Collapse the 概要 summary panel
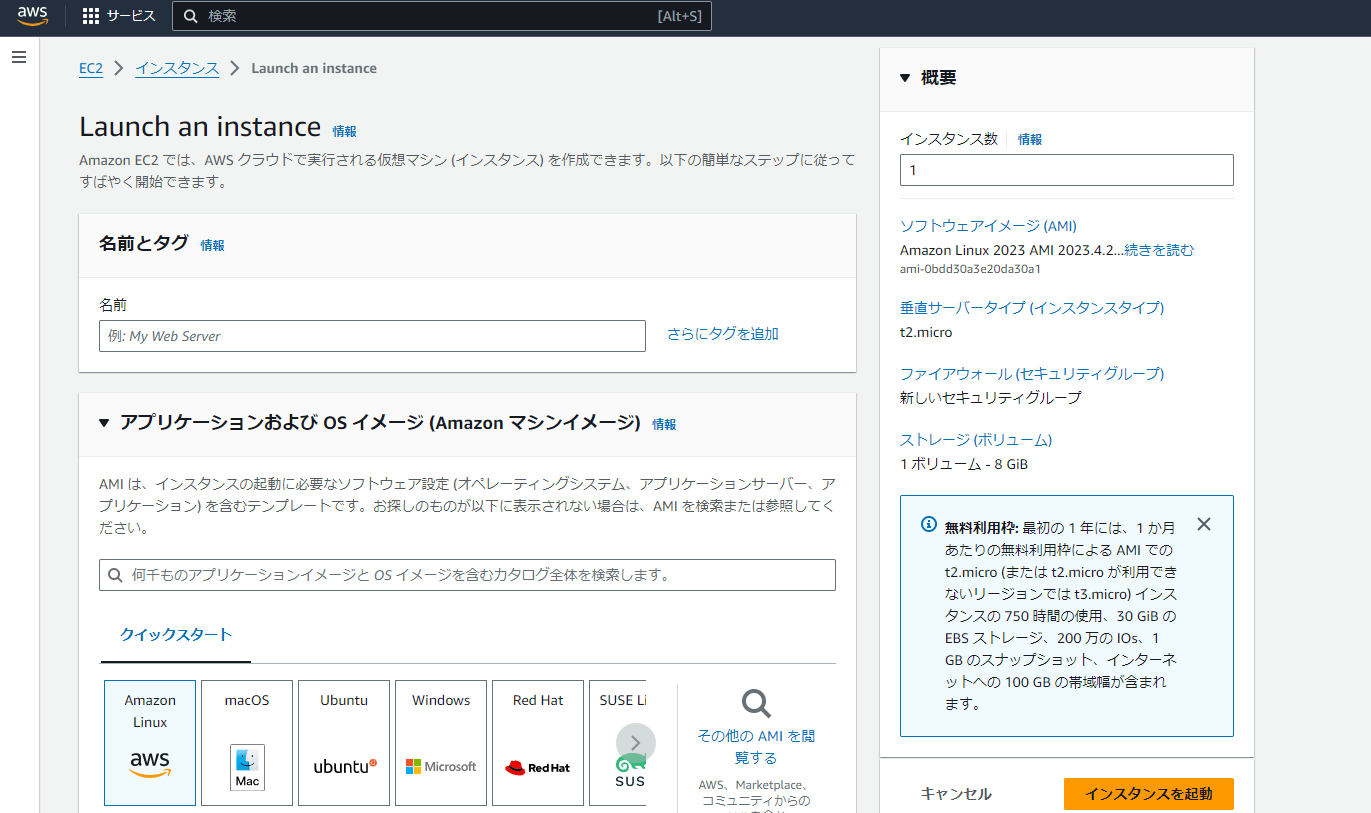 tap(905, 76)
